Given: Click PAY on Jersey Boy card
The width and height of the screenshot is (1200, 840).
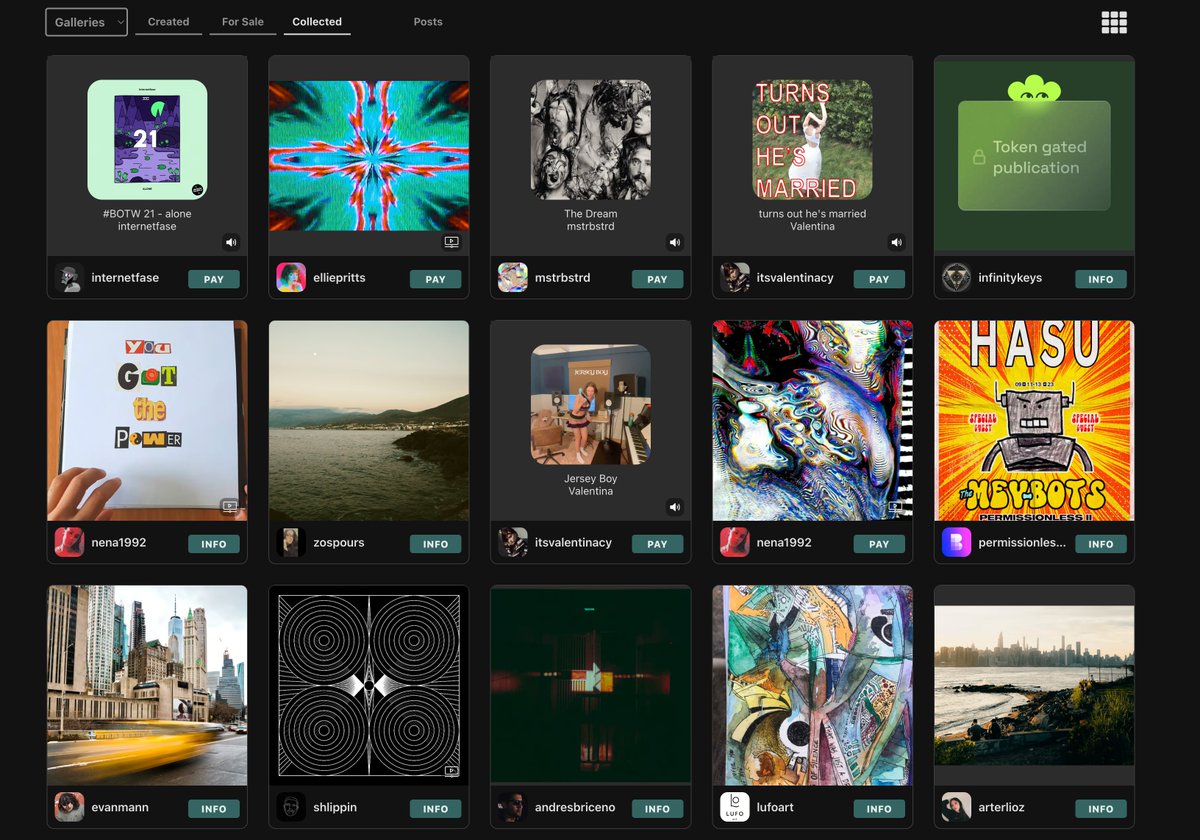Looking at the screenshot, I should point(658,544).
